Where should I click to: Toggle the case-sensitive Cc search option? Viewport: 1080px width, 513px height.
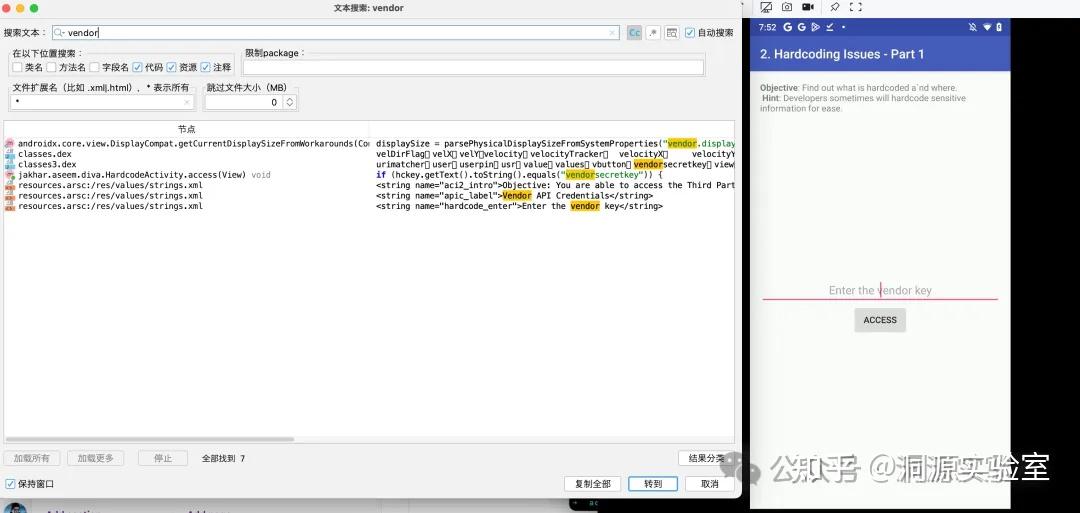pyautogui.click(x=634, y=33)
